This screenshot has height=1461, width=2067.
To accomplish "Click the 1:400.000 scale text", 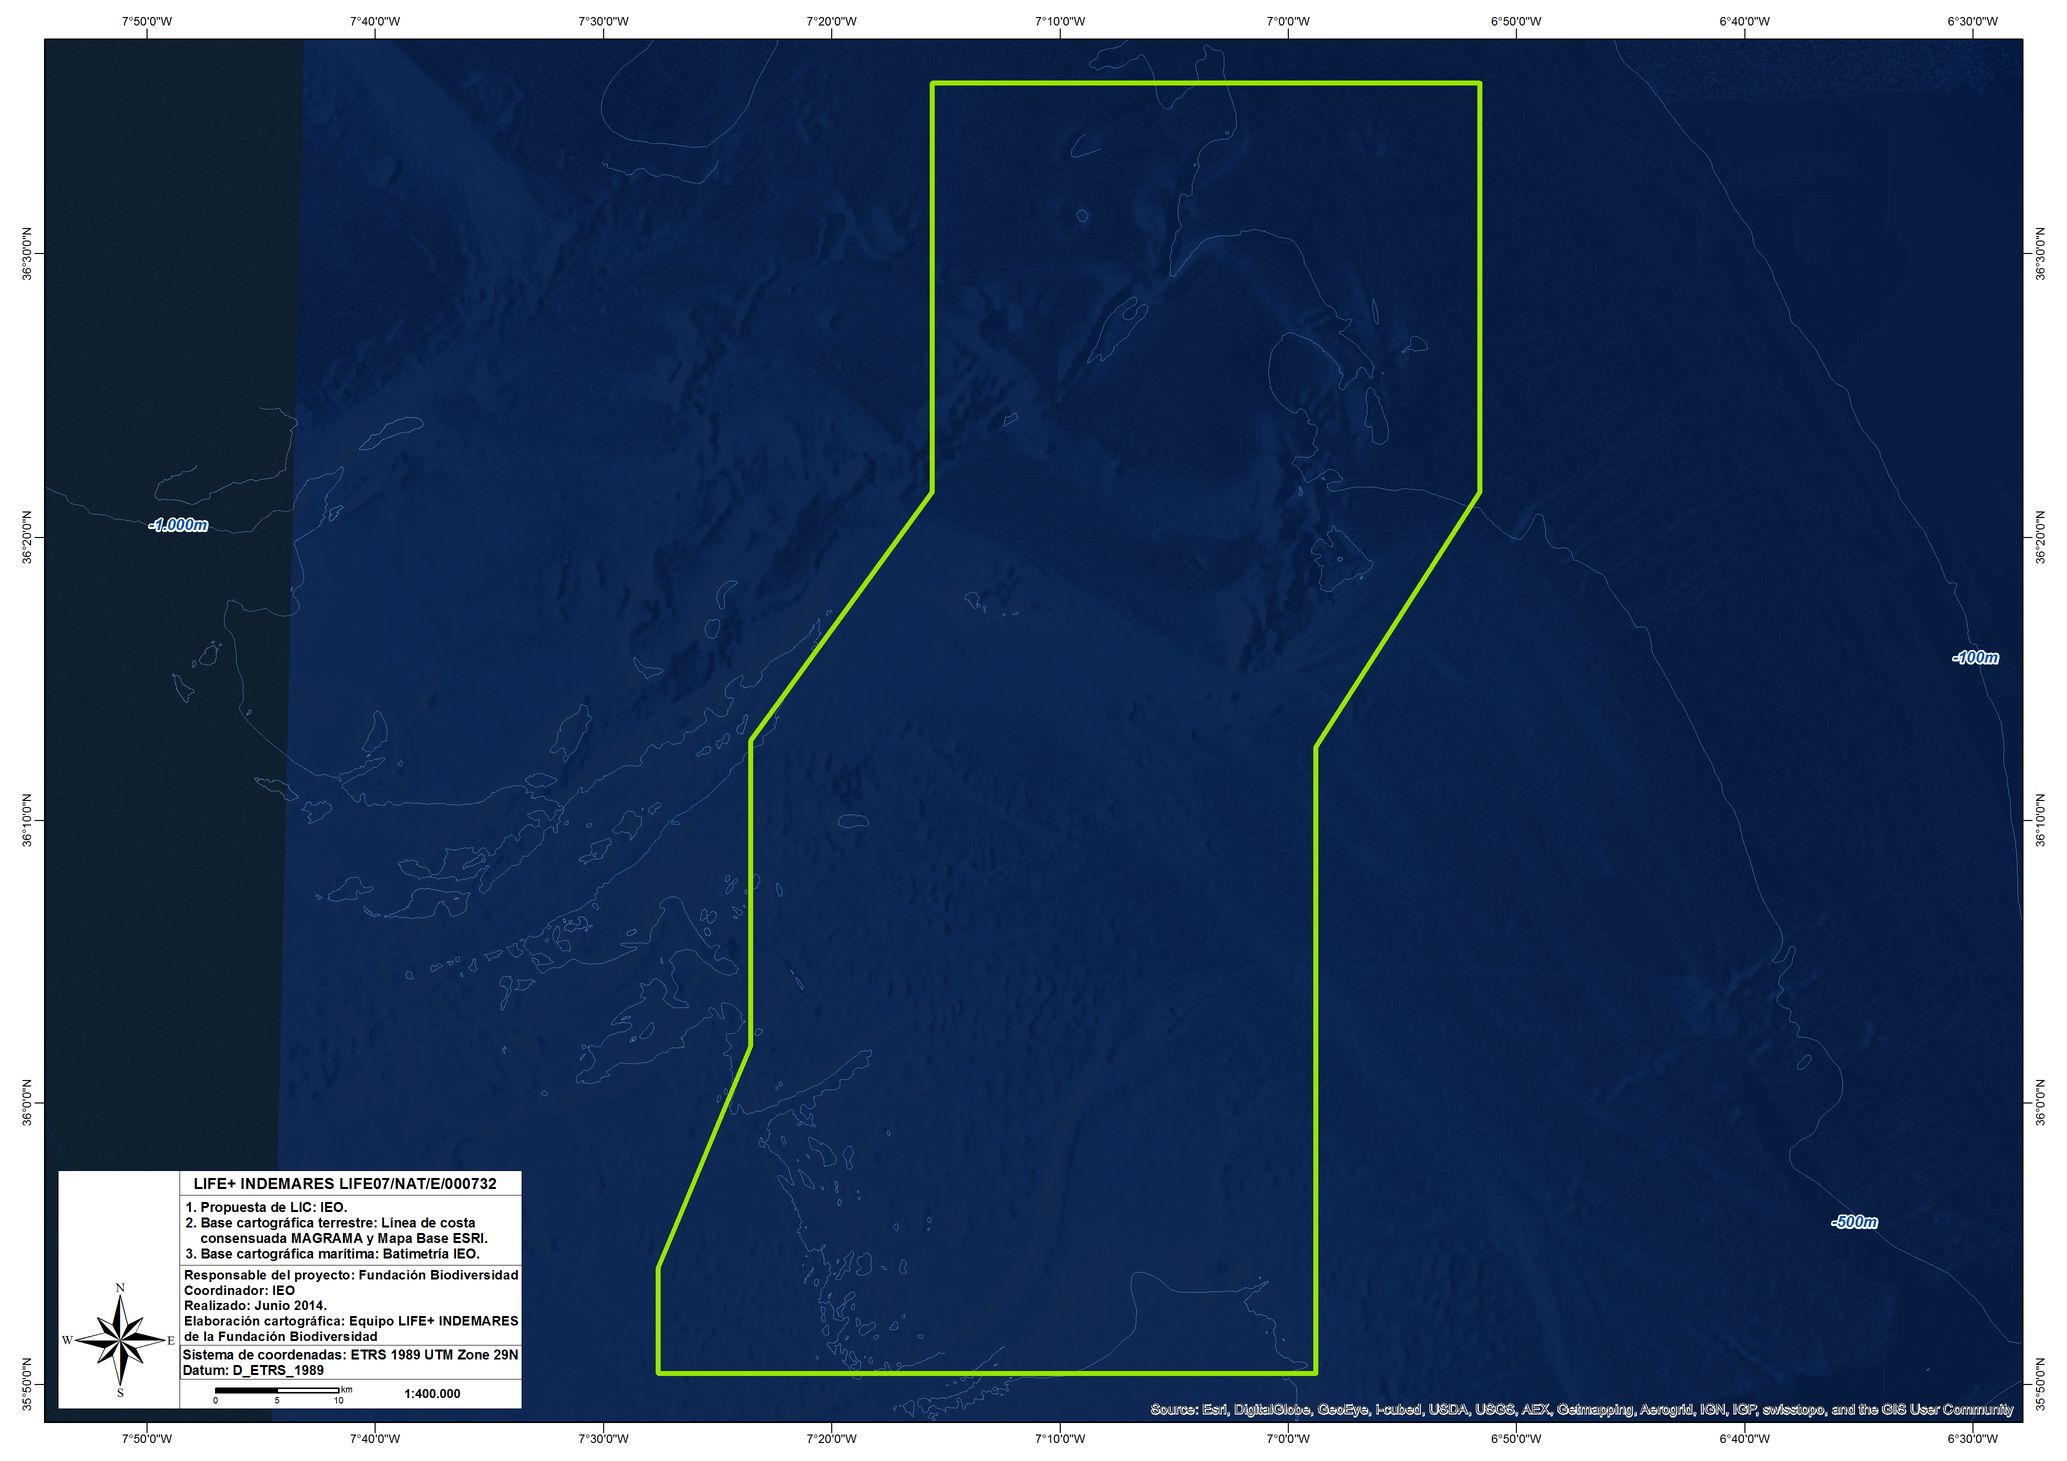I will 432,1394.
